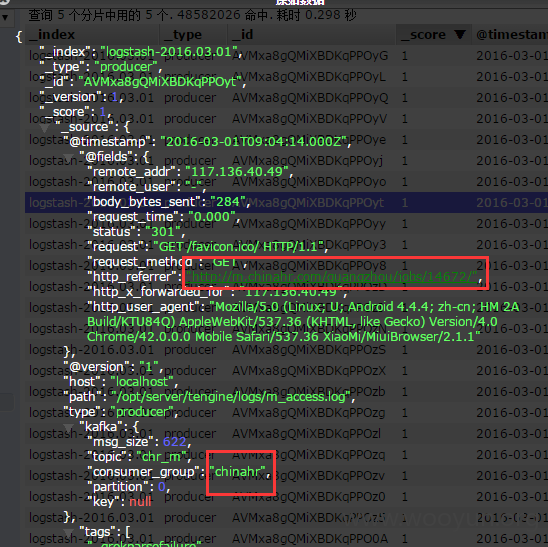Sort by the @timestamp column header
548x547 pixels.
[x=510, y=35]
